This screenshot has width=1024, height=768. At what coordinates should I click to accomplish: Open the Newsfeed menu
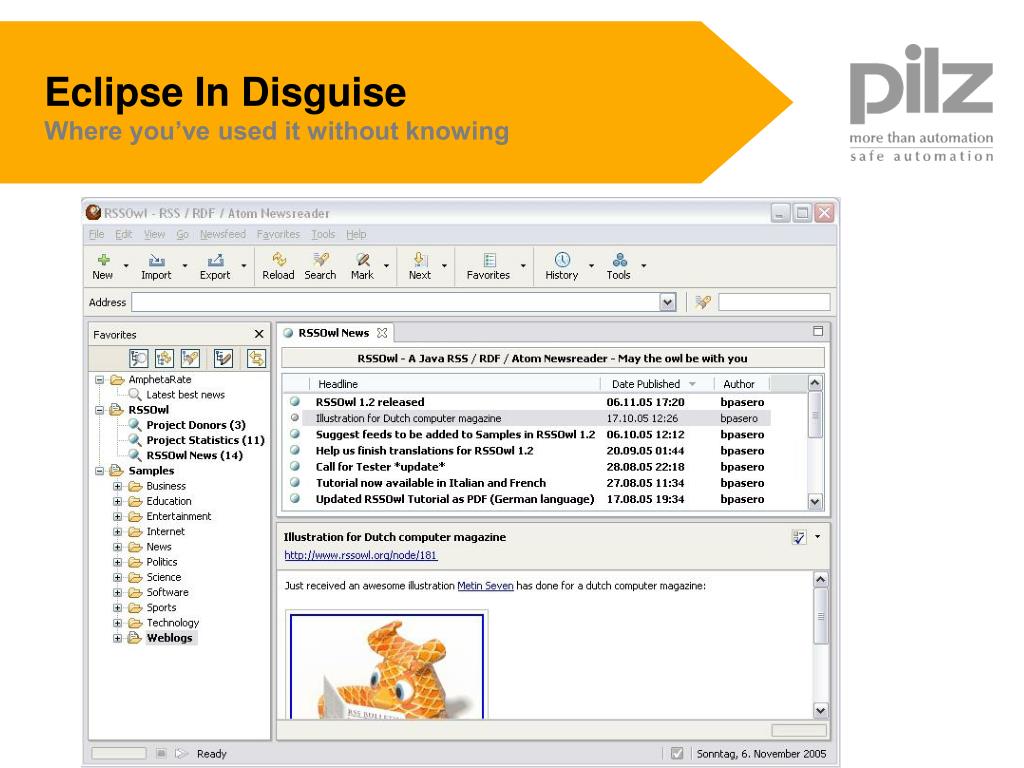[x=223, y=234]
